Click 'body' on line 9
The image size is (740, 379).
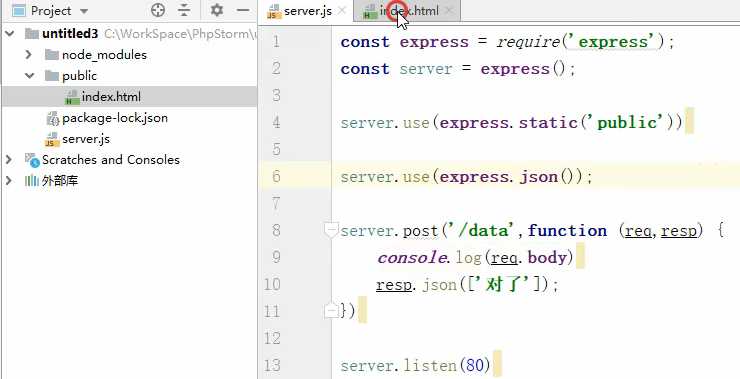547,258
